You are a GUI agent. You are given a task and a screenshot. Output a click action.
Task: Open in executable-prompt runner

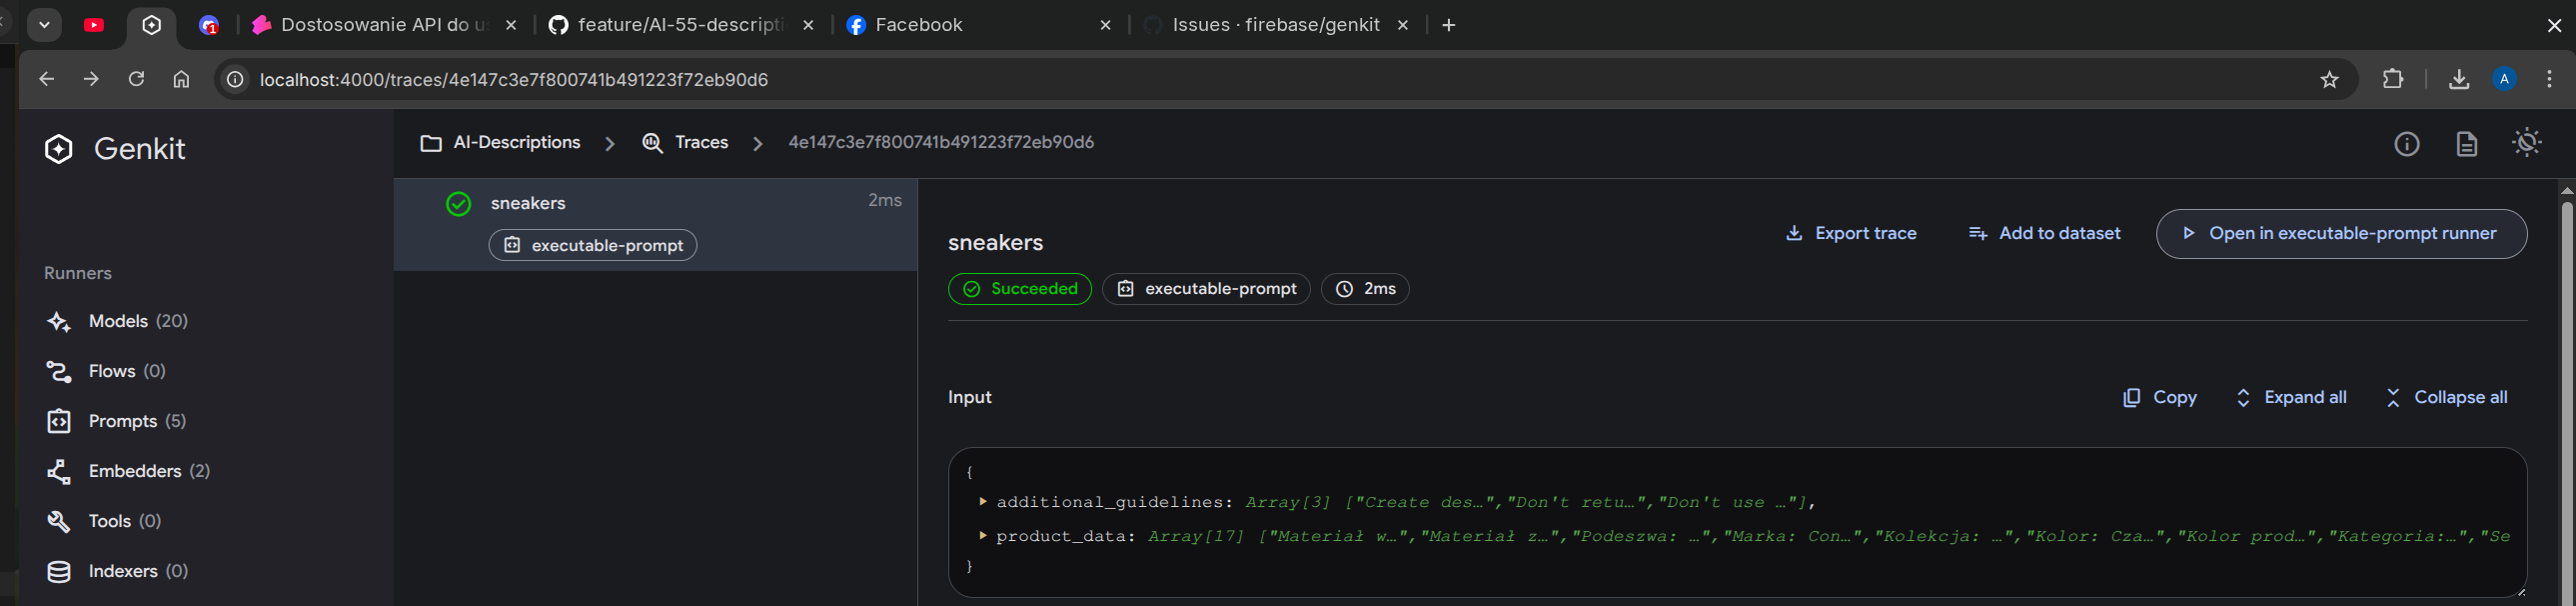(x=2340, y=233)
